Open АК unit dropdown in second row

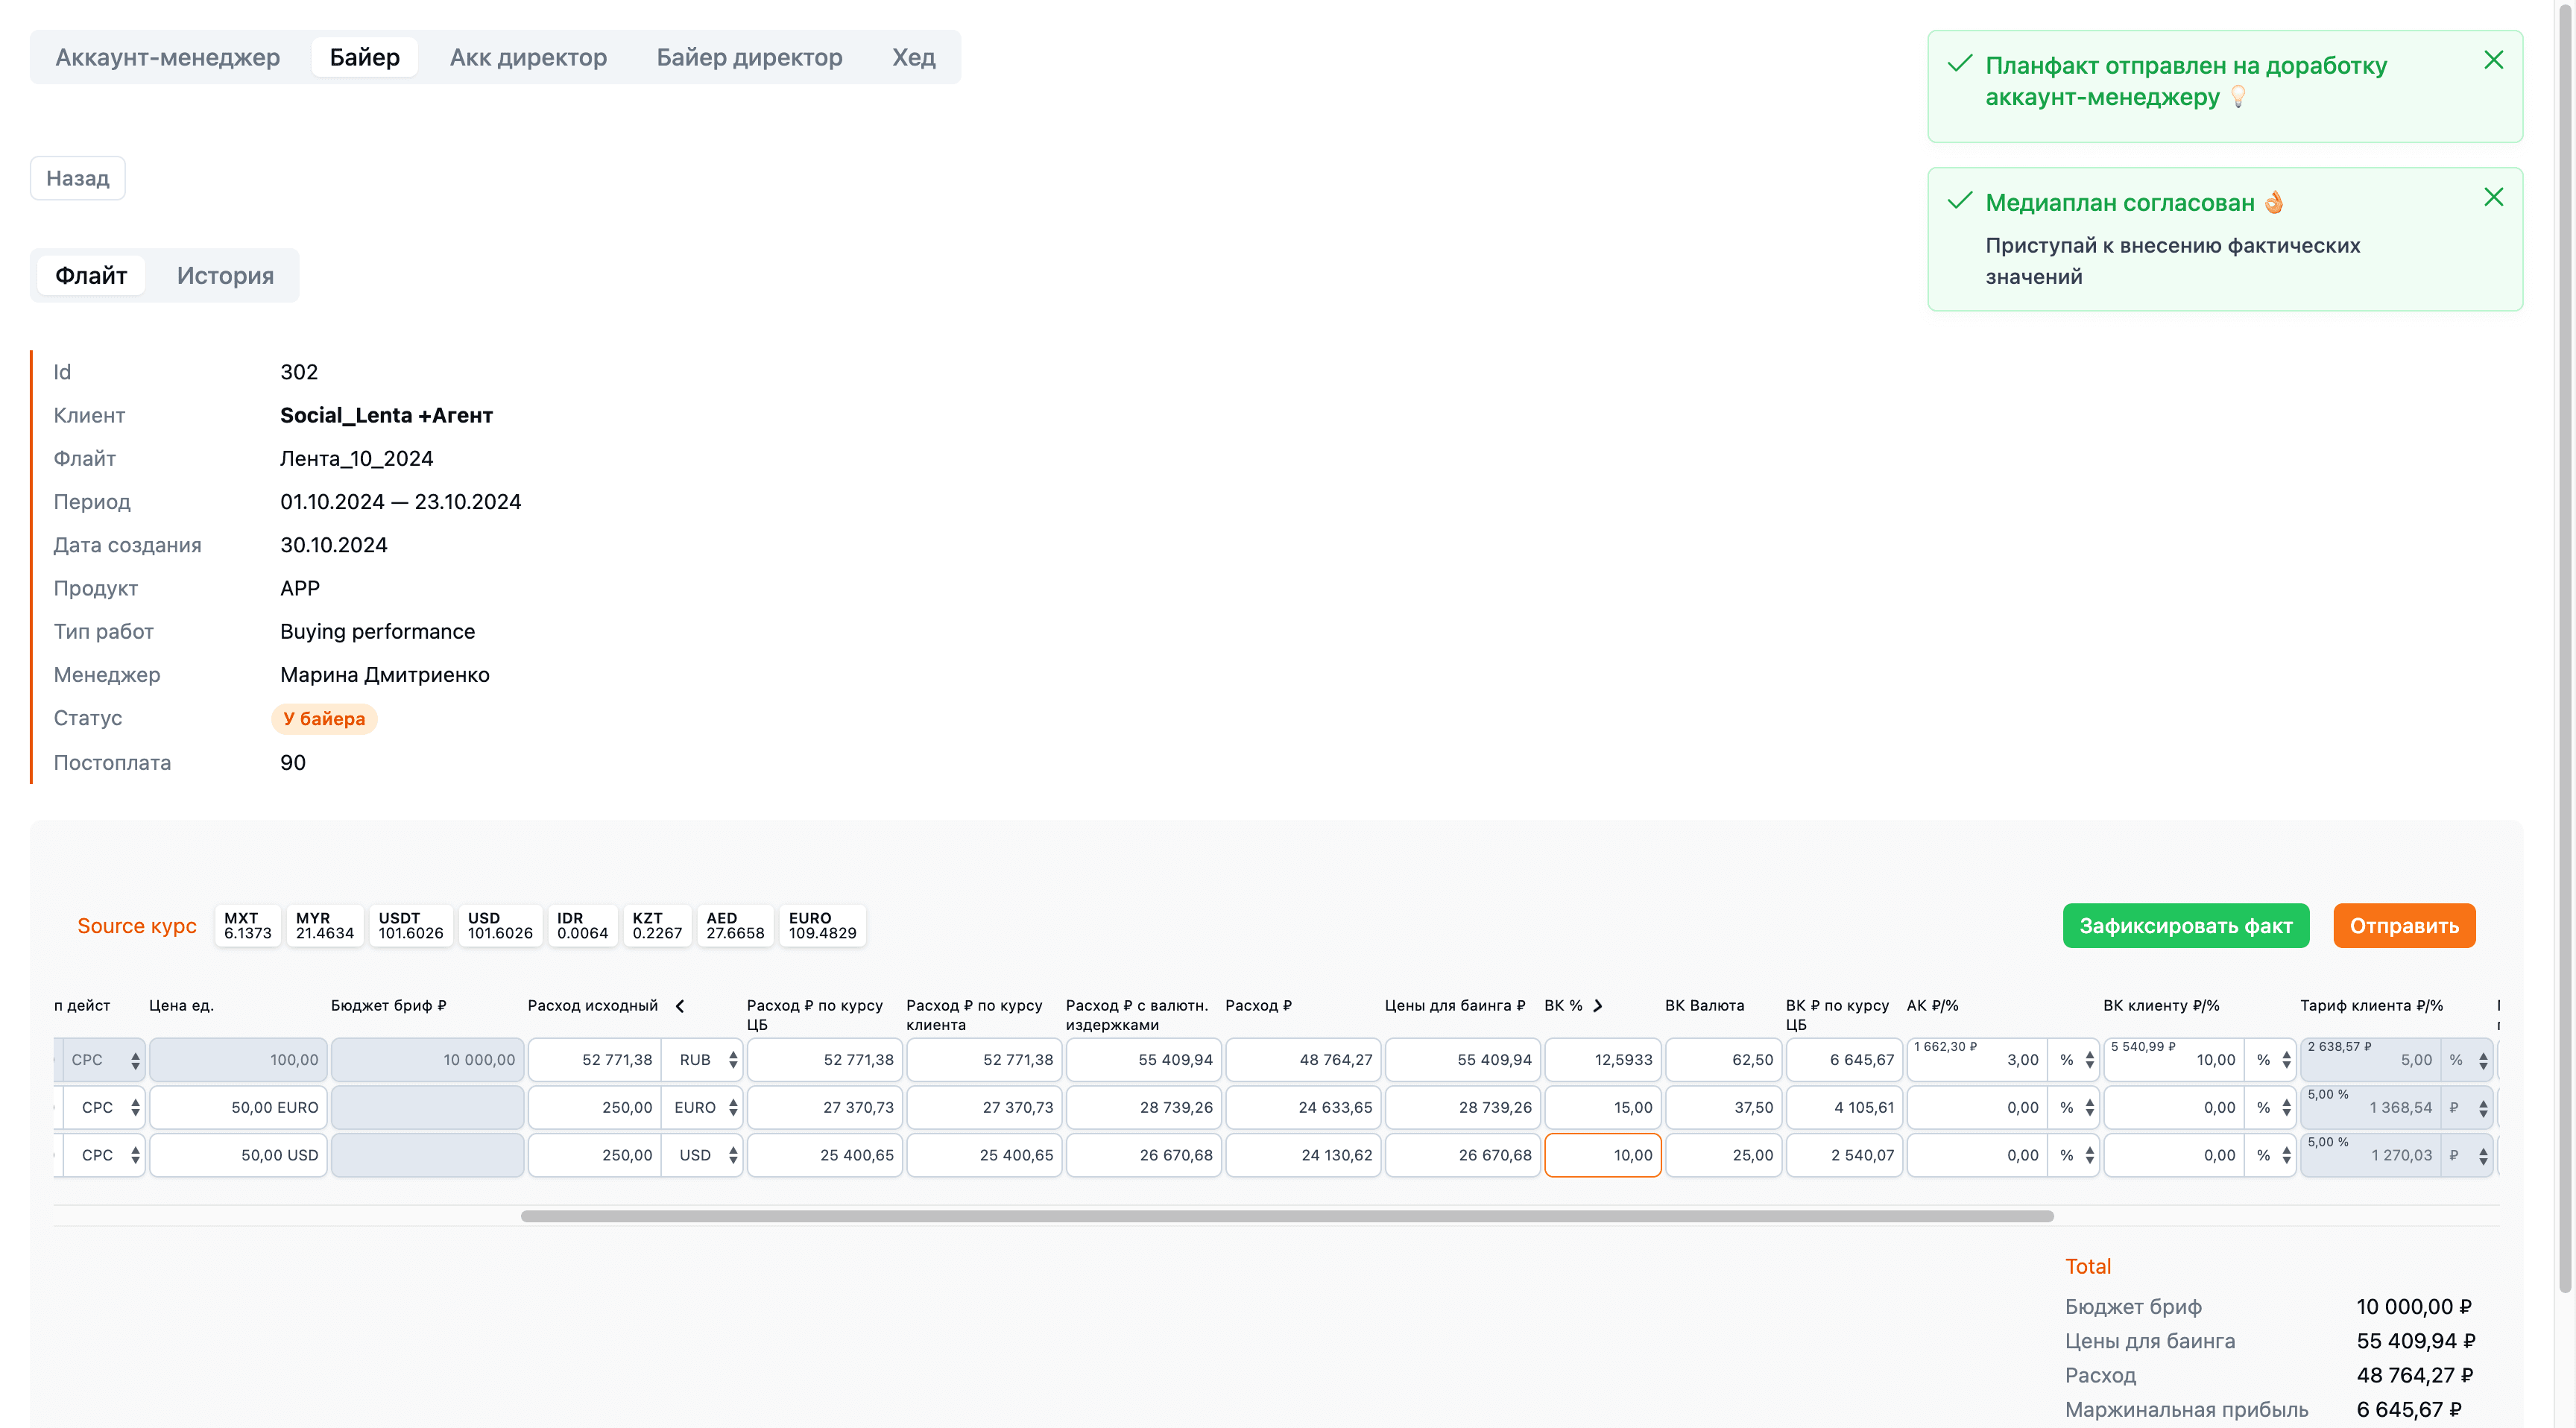point(2074,1107)
